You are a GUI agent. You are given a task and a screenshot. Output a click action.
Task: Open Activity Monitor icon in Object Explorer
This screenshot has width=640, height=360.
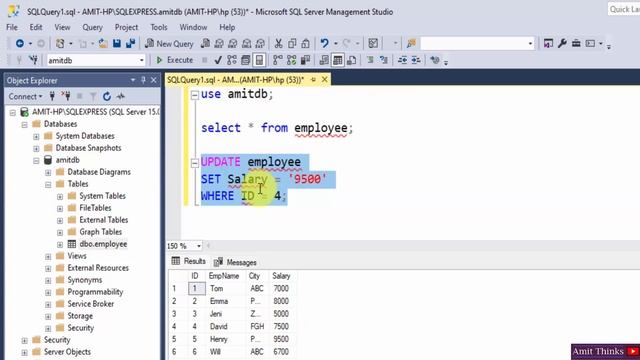[x=120, y=96]
